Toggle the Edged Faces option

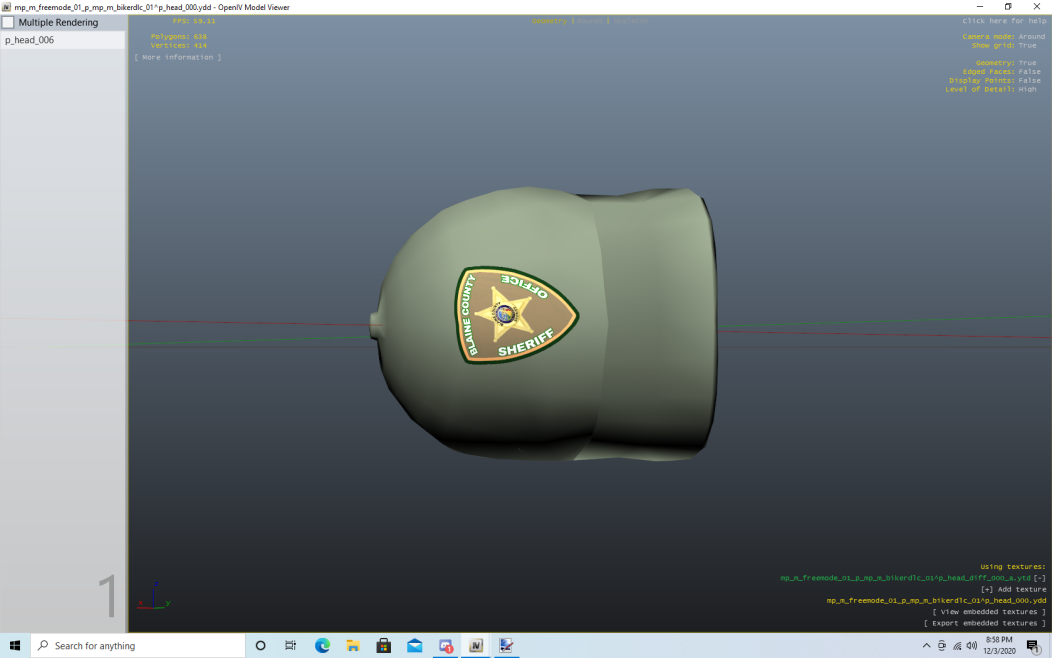coord(1029,72)
